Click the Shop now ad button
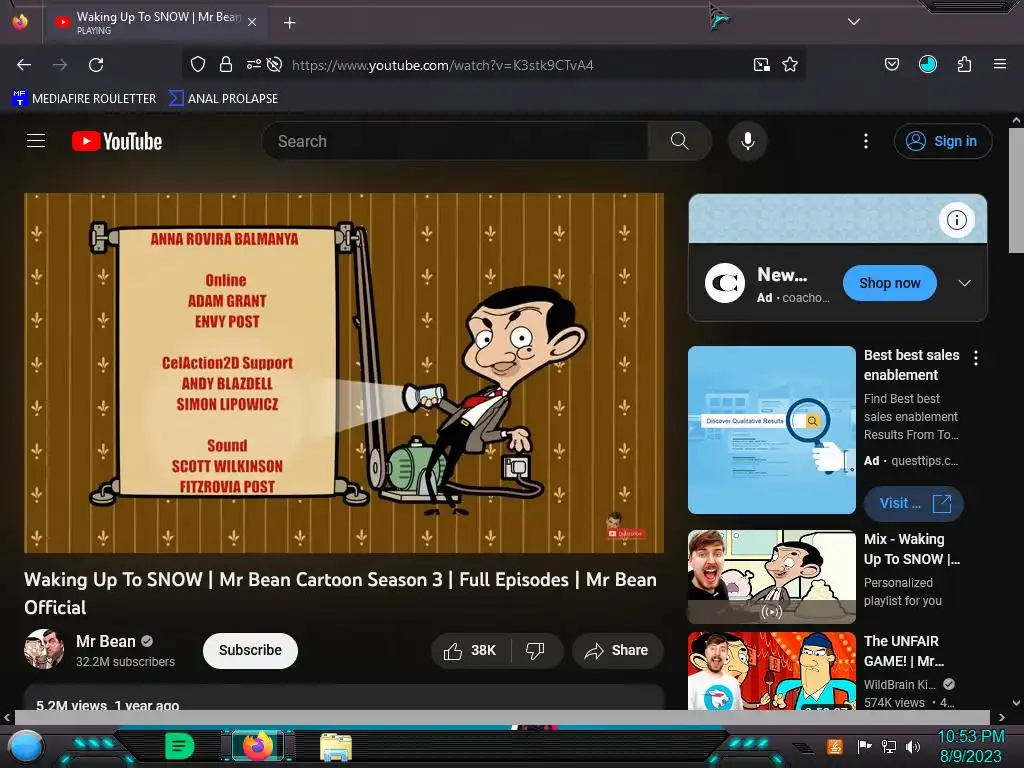Viewport: 1024px width, 768px height. 889,283
